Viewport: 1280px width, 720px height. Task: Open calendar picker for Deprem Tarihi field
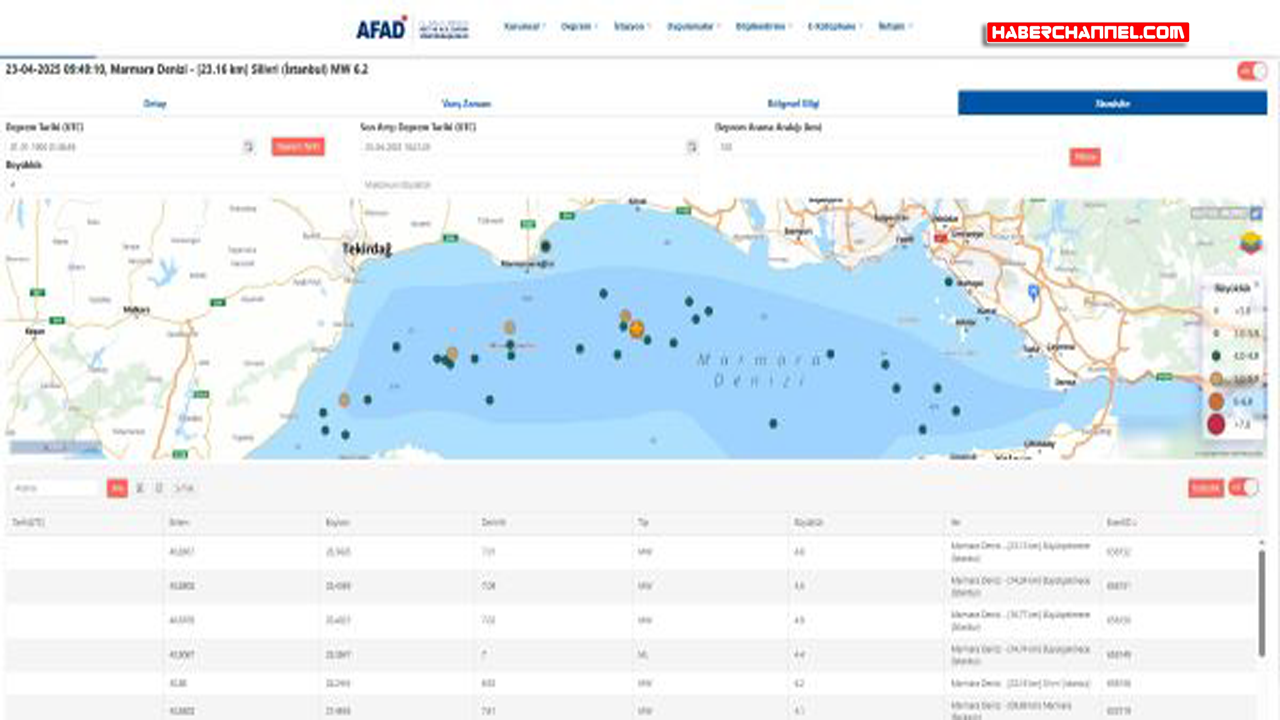[x=248, y=147]
